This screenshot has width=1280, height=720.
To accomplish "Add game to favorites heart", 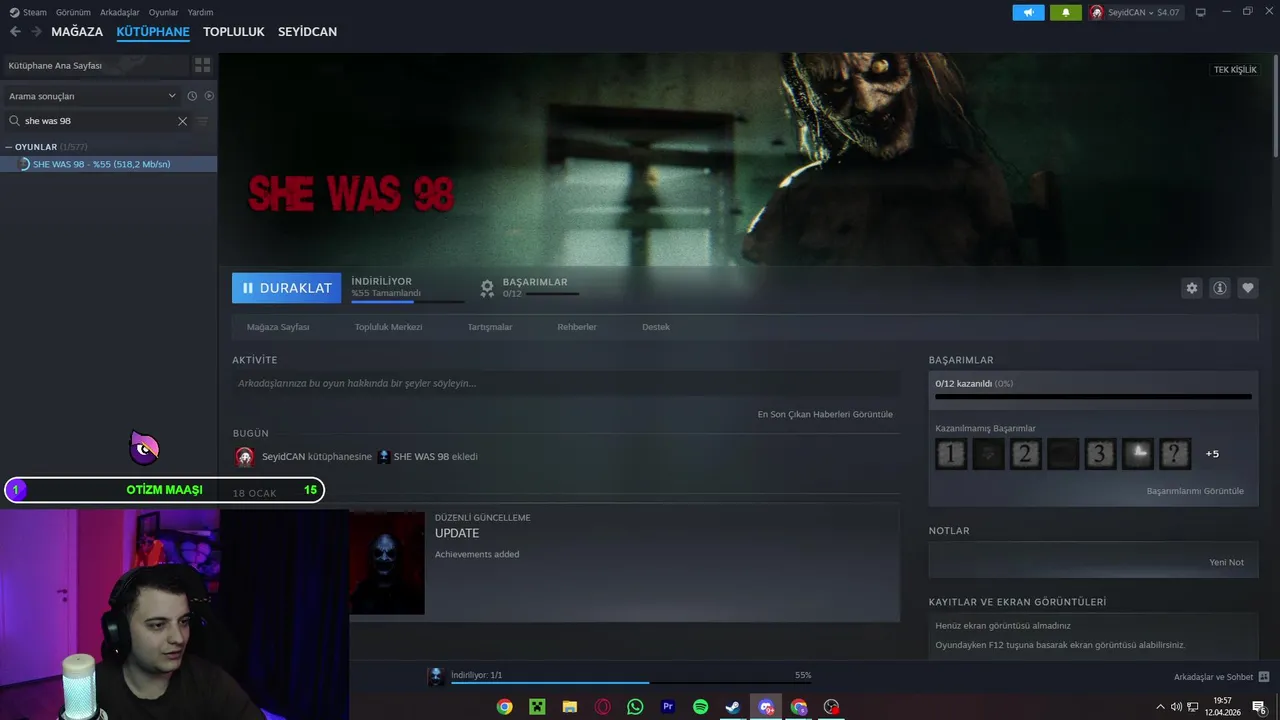I will 1248,288.
